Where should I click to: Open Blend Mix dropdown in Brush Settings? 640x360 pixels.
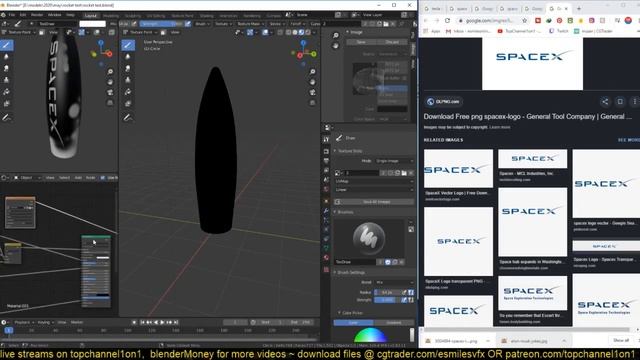point(394,282)
